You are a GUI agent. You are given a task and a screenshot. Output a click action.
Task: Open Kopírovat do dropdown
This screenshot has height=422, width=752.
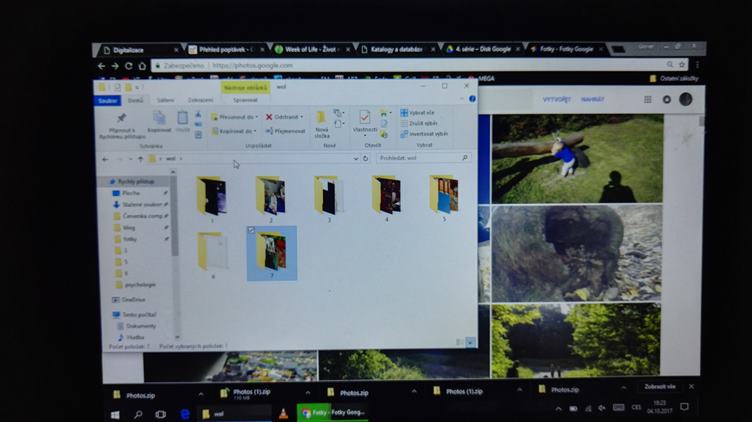coord(234,130)
